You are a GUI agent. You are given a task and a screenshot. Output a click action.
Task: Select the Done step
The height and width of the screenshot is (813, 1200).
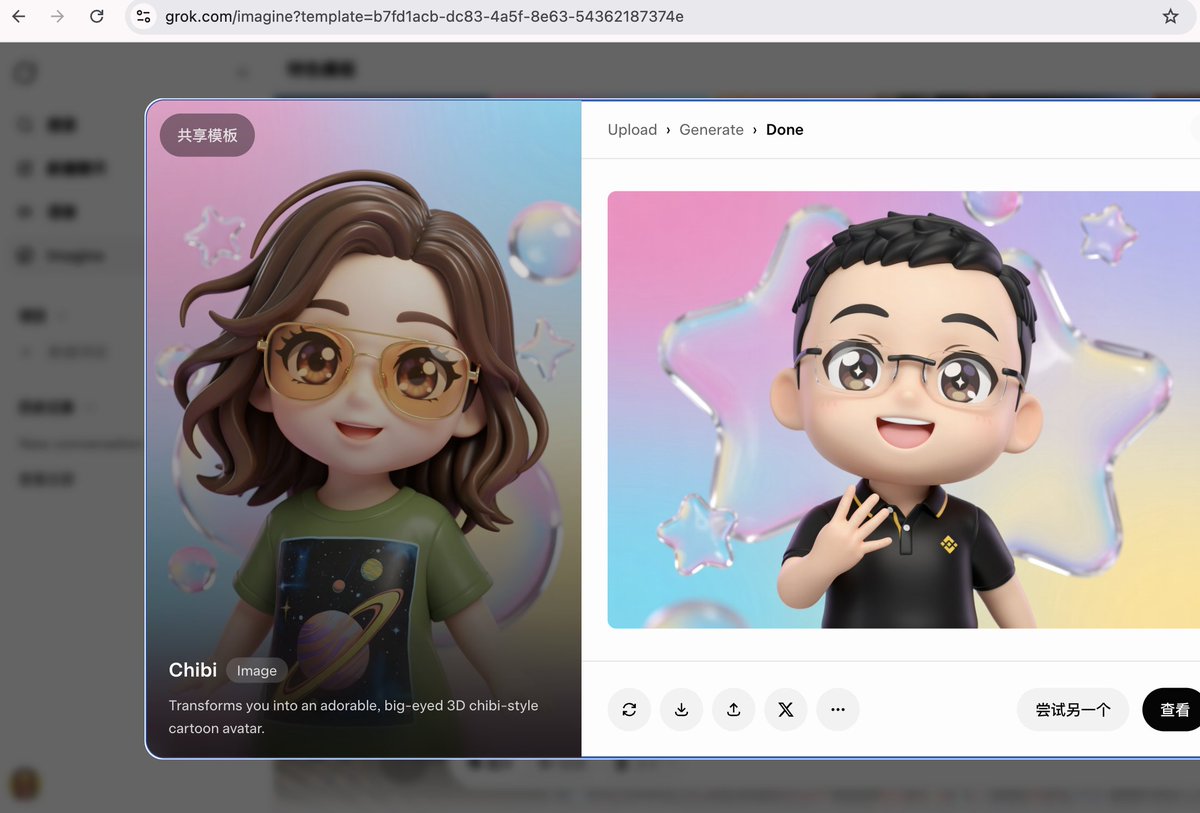[x=784, y=130]
